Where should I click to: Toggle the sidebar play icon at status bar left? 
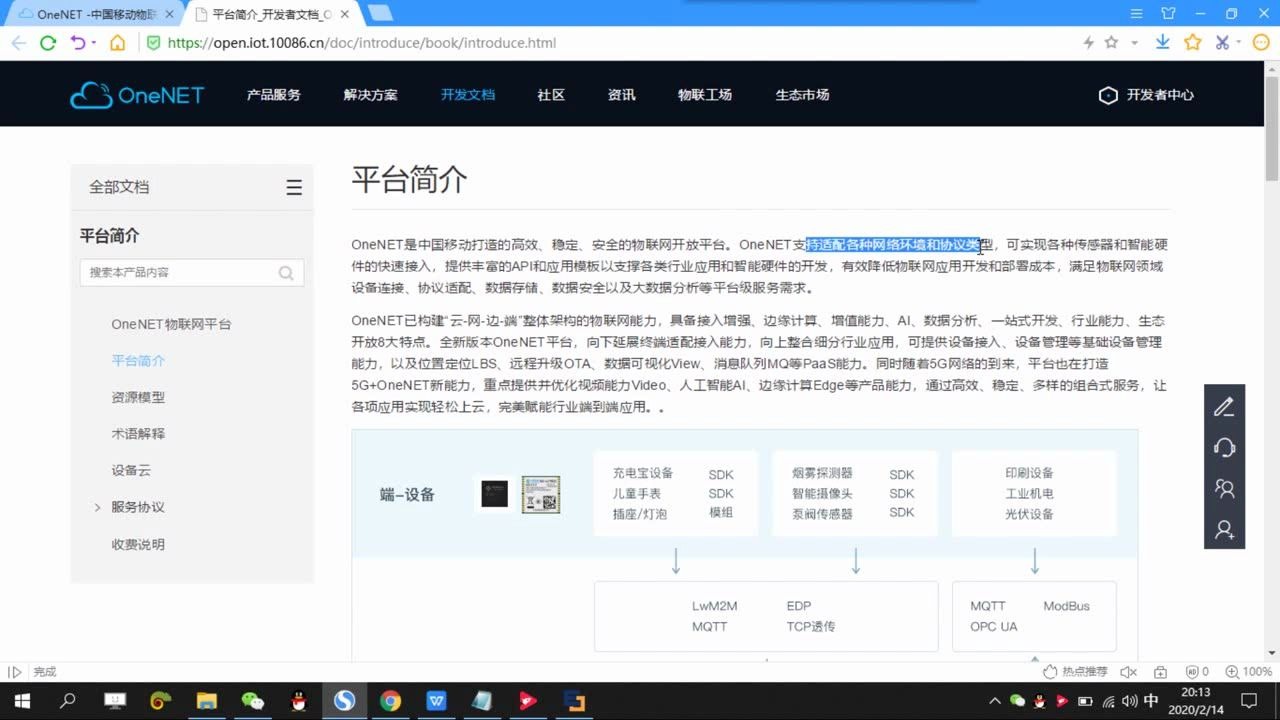coord(15,672)
